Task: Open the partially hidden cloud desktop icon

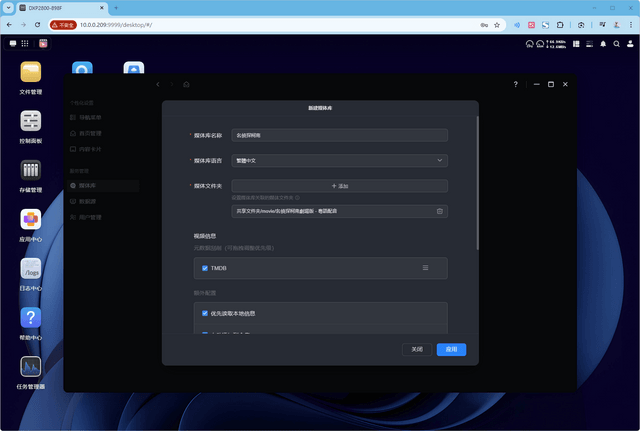Action: (134, 67)
